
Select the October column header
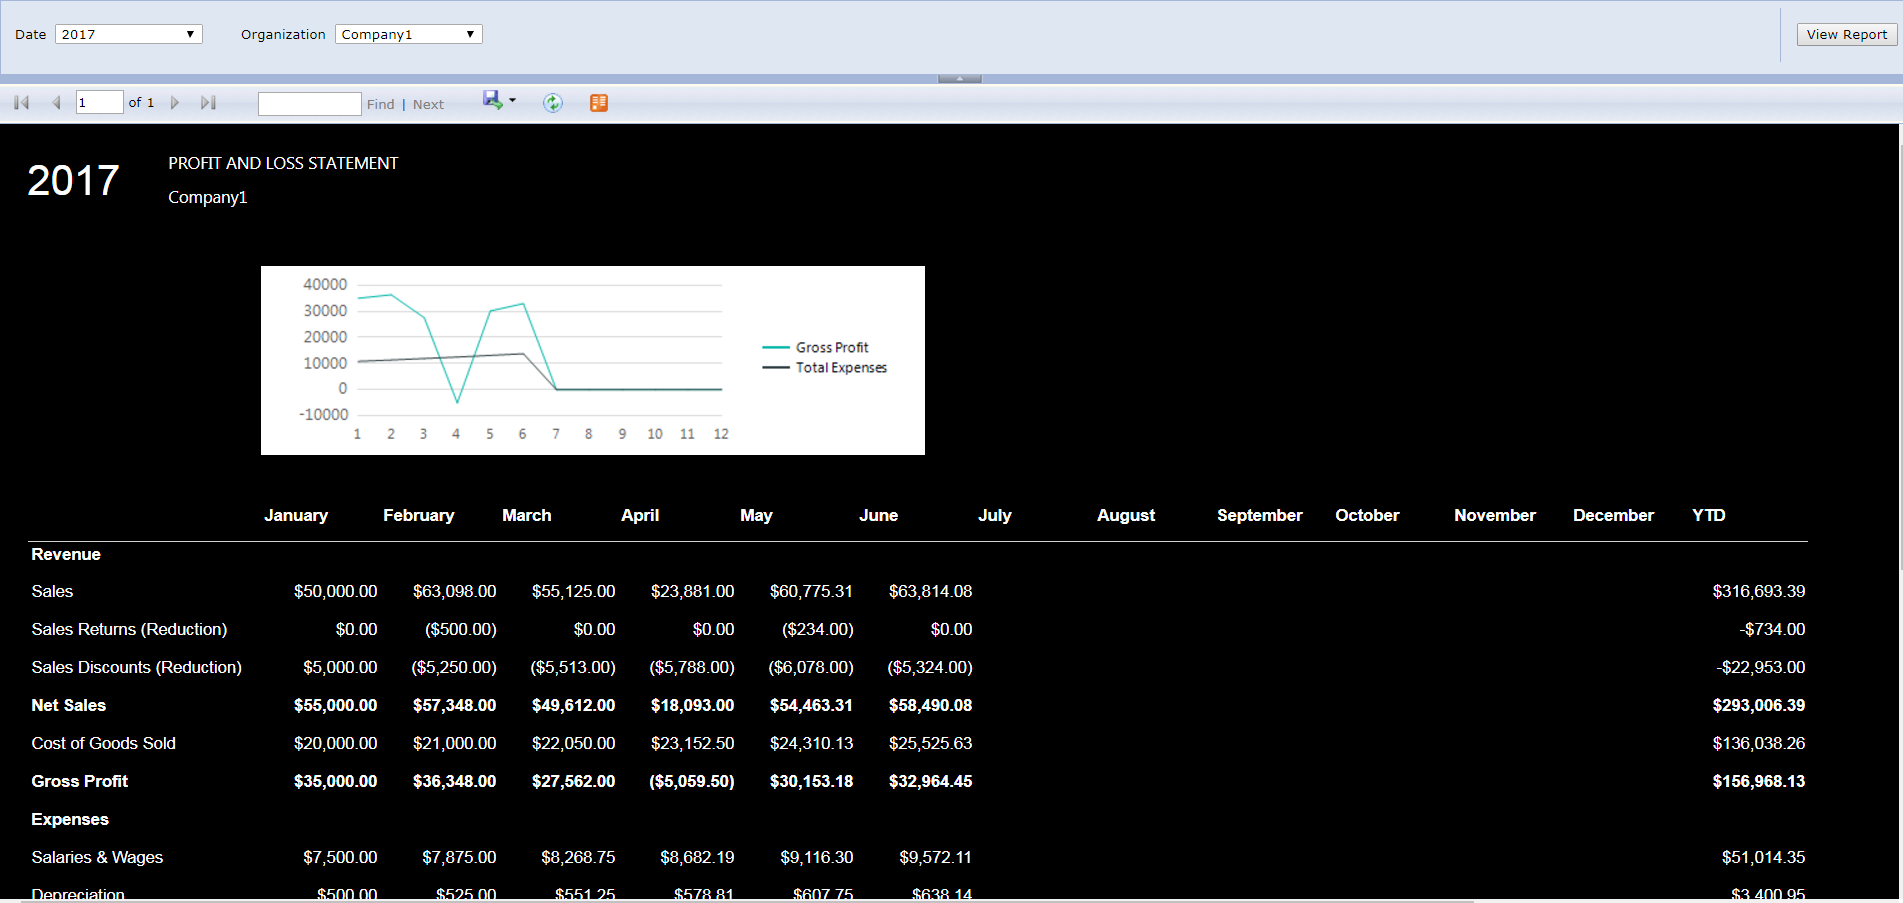pyautogui.click(x=1367, y=515)
